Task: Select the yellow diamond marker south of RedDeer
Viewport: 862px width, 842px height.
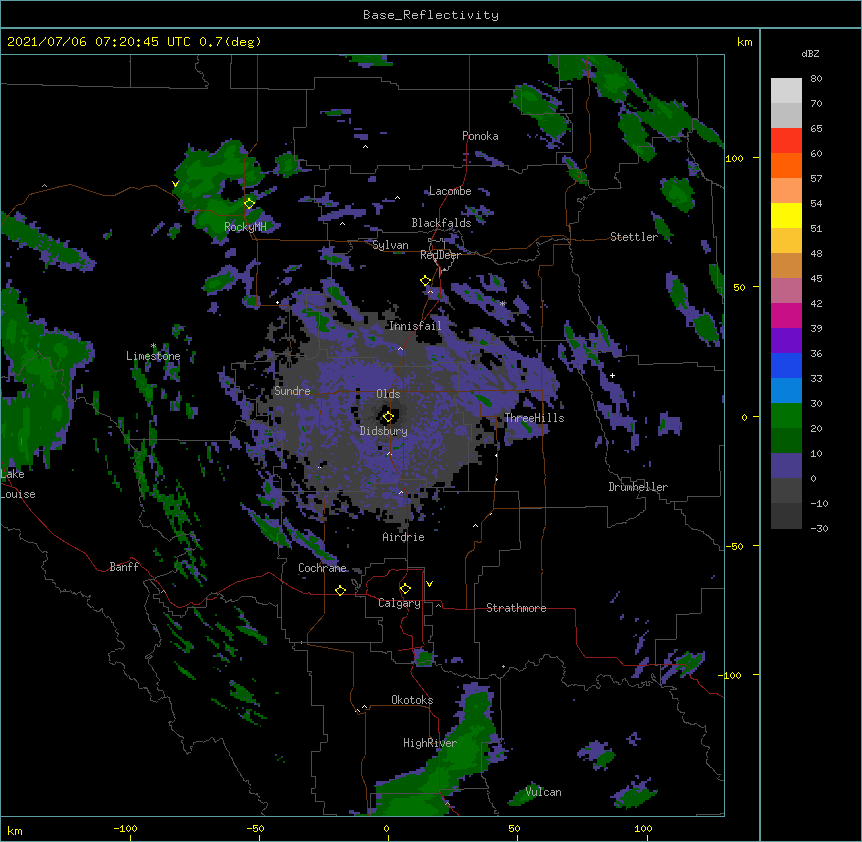Action: [x=426, y=281]
